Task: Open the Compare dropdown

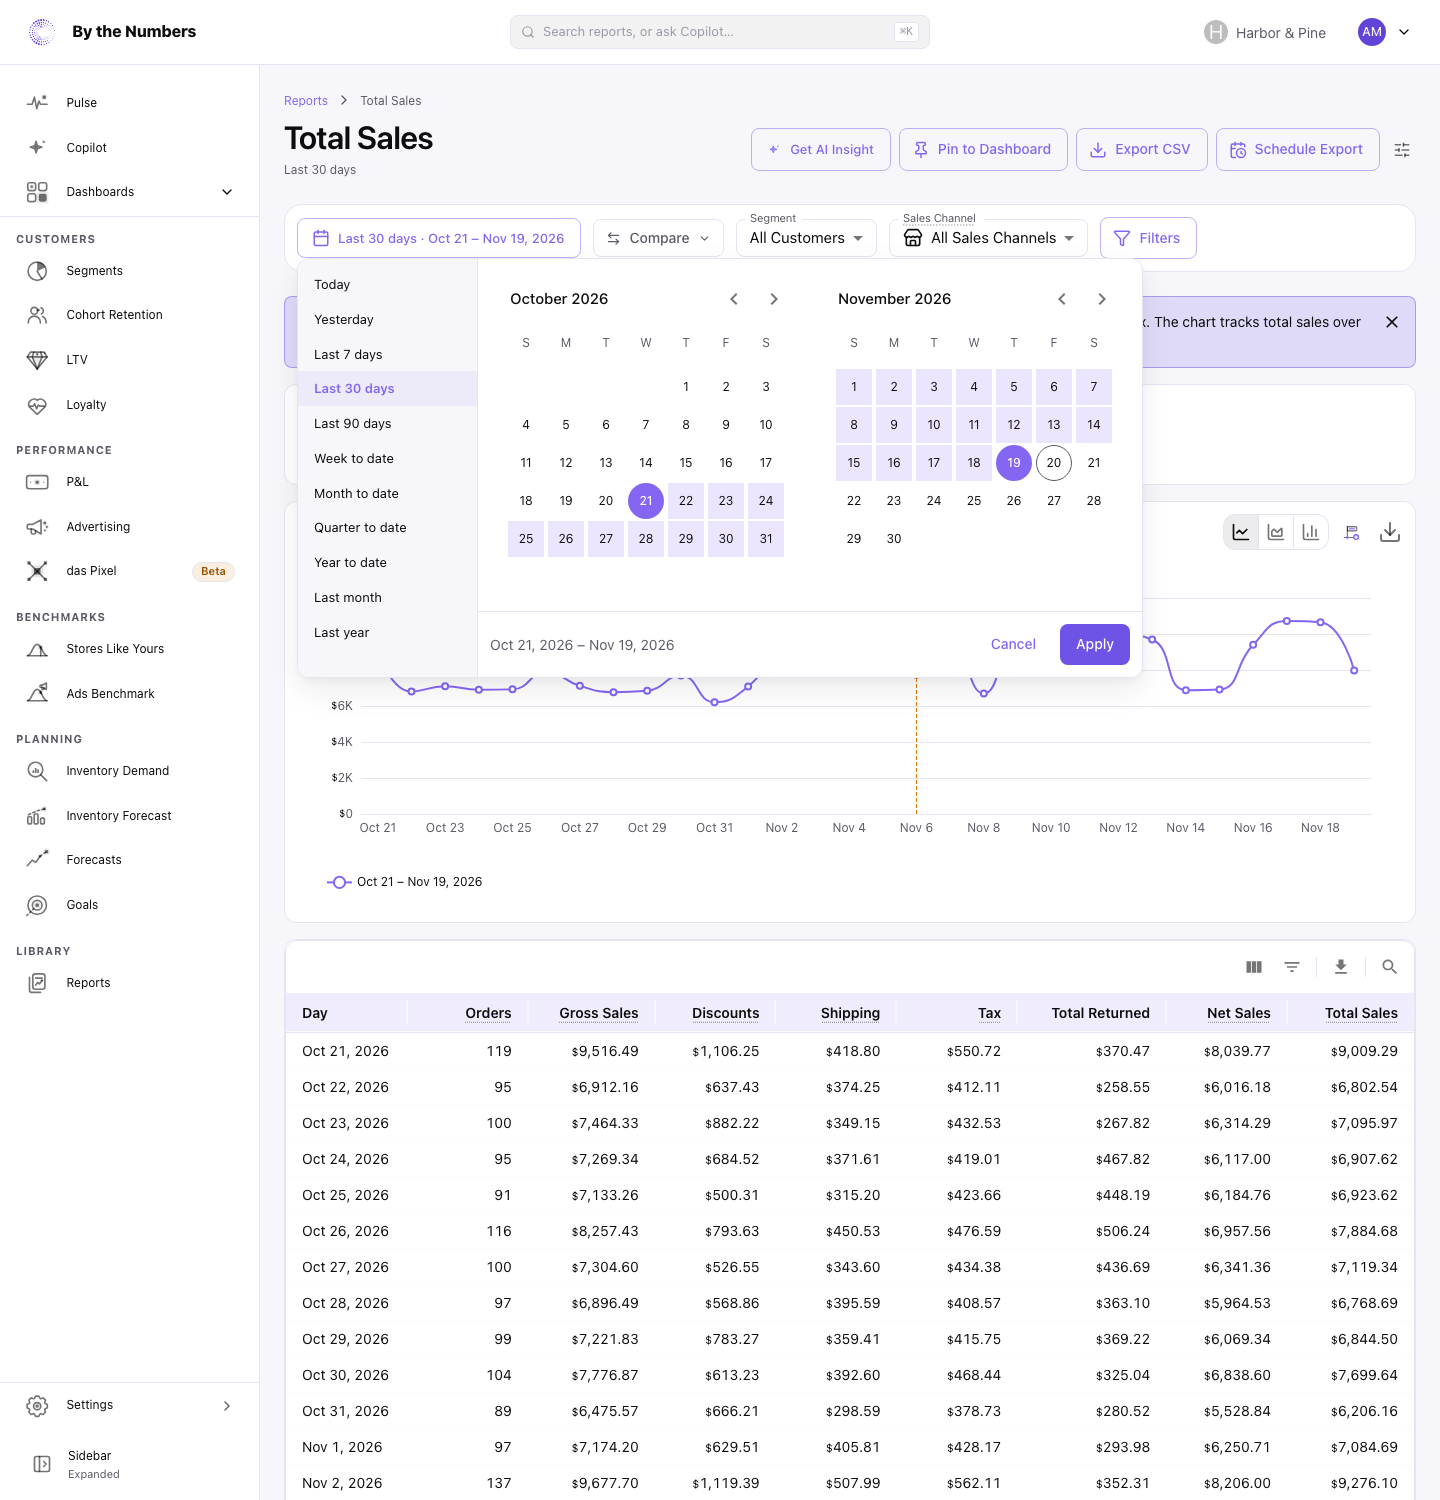Action: pyautogui.click(x=658, y=238)
